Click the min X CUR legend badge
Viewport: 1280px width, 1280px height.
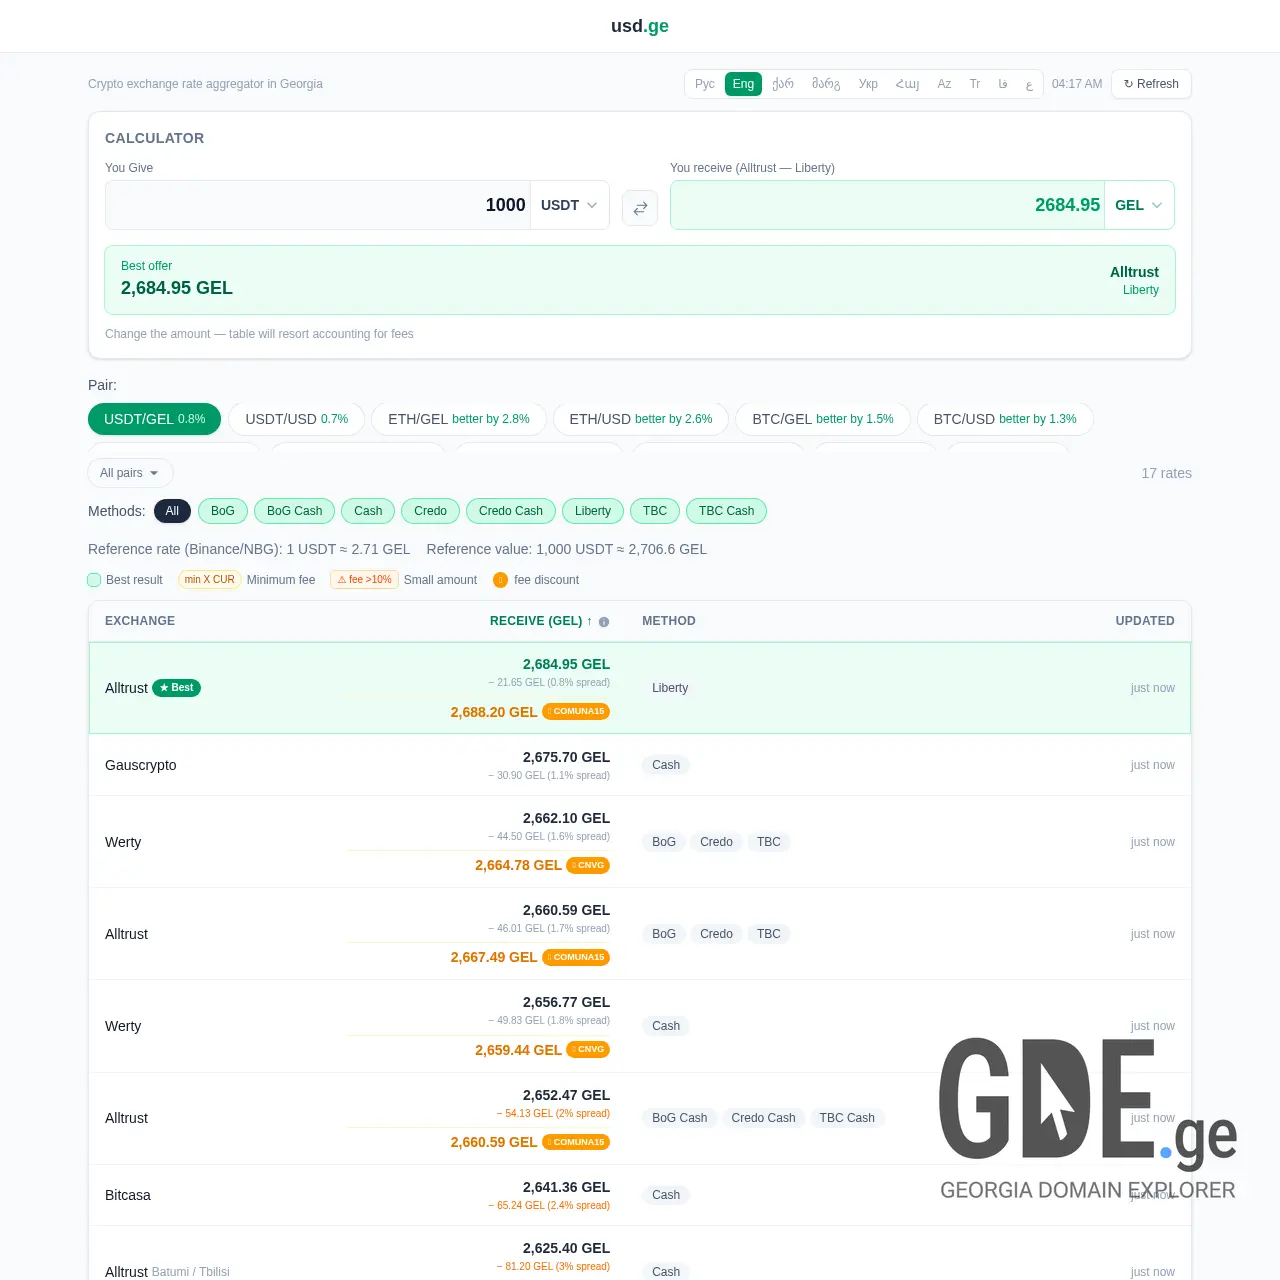209,580
